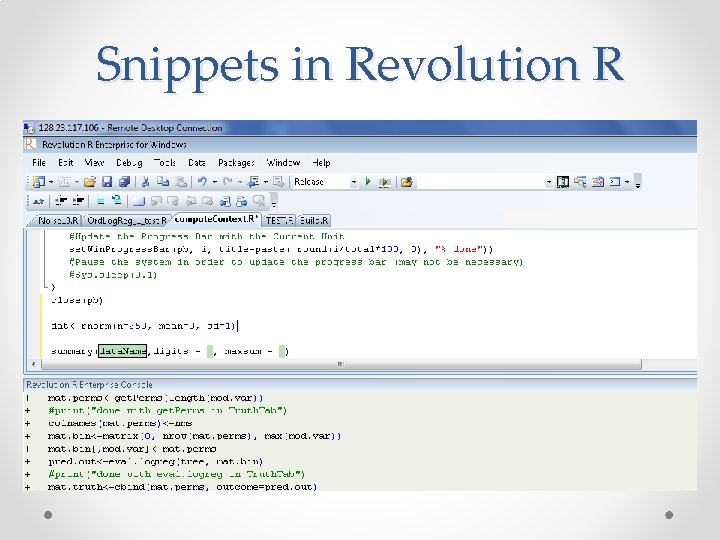This screenshot has height=540, width=720.
Task: Click the digits snippet placeholder field
Action: tap(210, 351)
